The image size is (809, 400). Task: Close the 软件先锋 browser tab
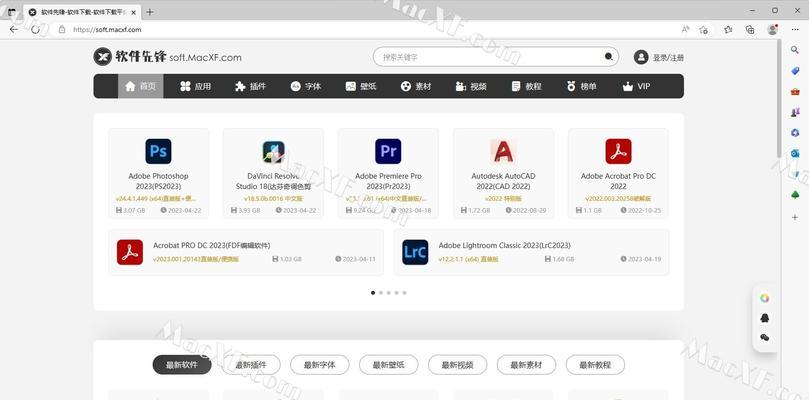click(x=134, y=12)
